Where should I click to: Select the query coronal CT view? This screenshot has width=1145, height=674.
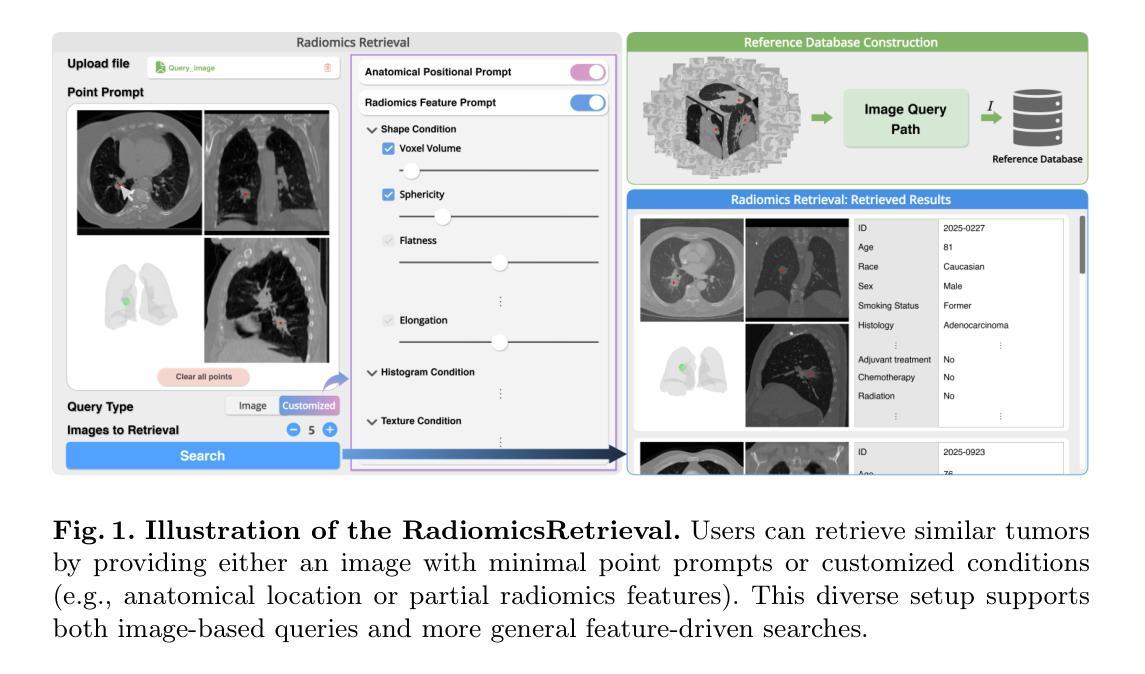(267, 172)
